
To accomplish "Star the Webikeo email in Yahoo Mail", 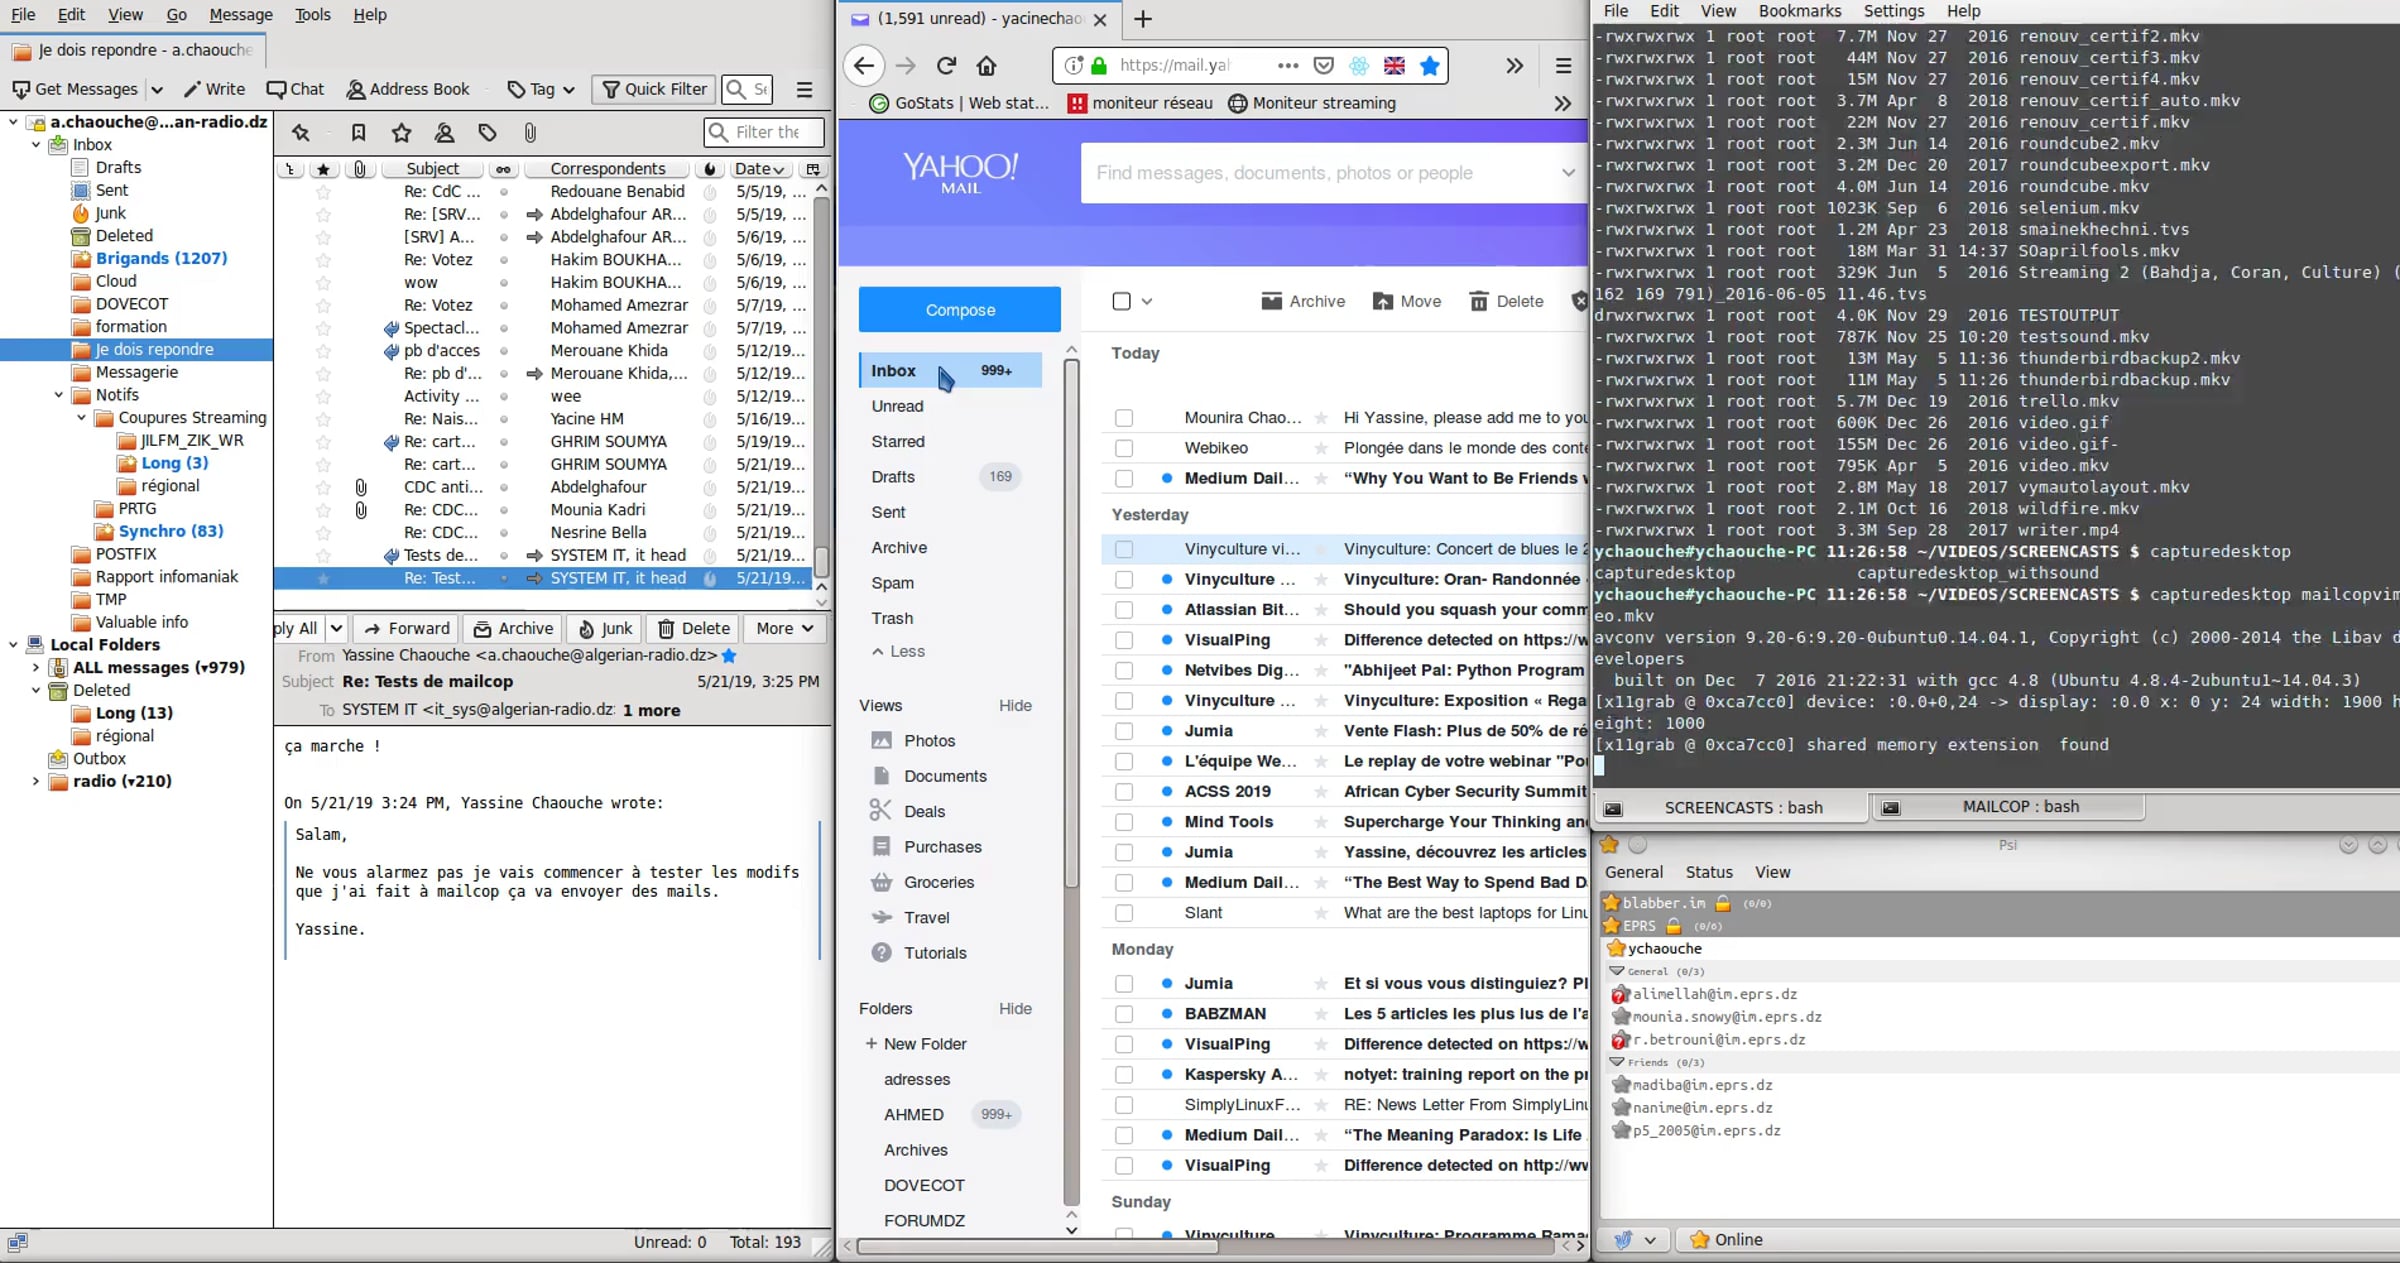I will click(x=1321, y=448).
